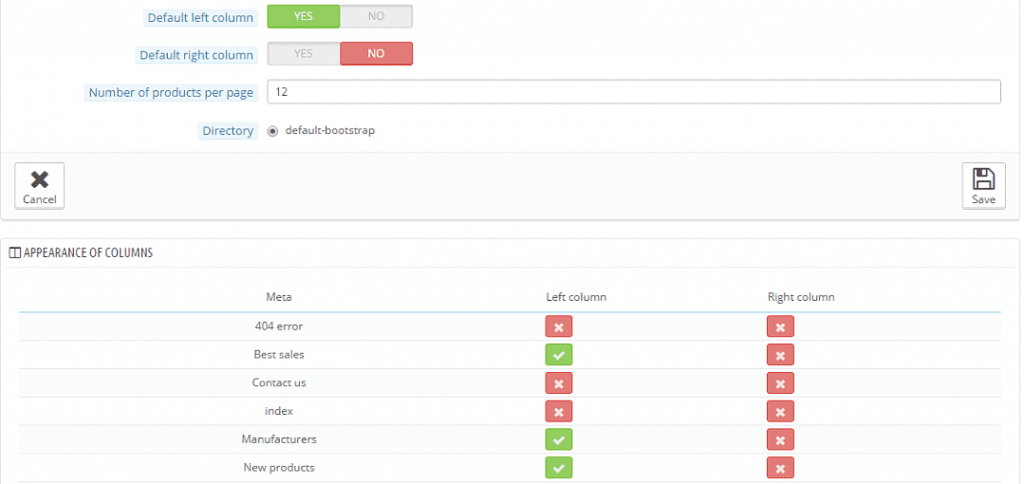Enable right column for Manufacturers

point(780,440)
